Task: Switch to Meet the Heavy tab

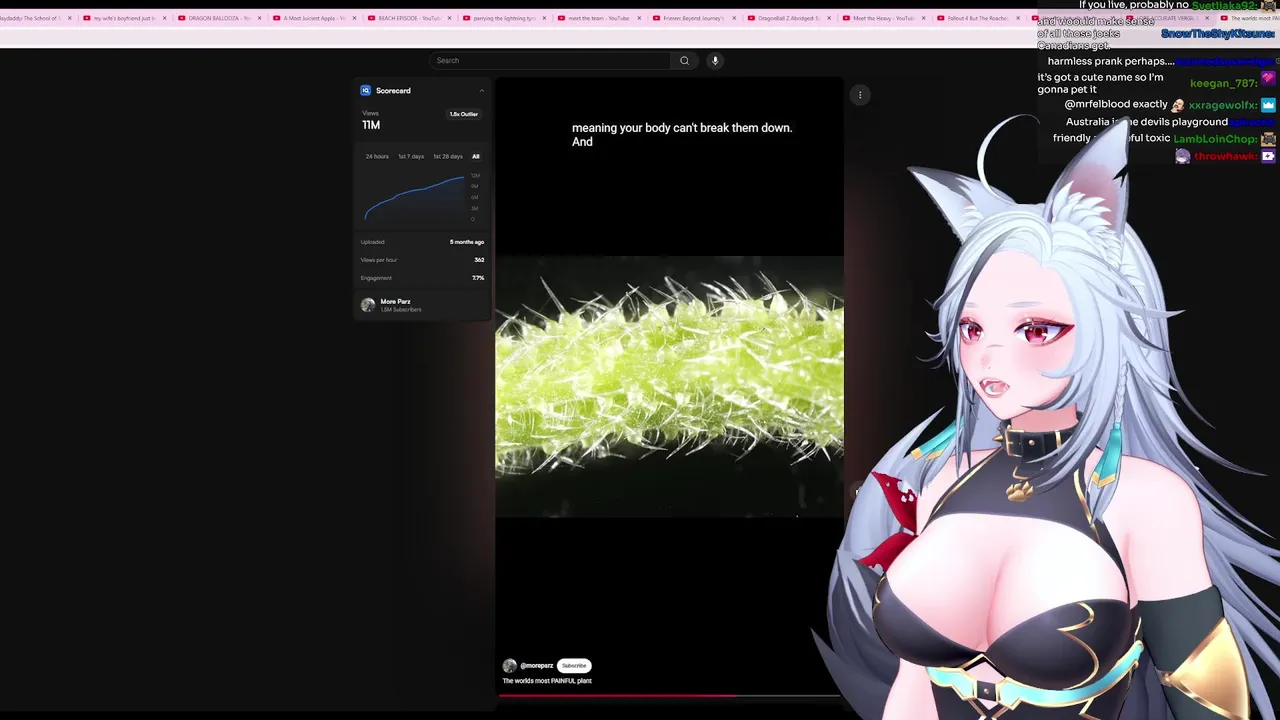Action: [883, 18]
